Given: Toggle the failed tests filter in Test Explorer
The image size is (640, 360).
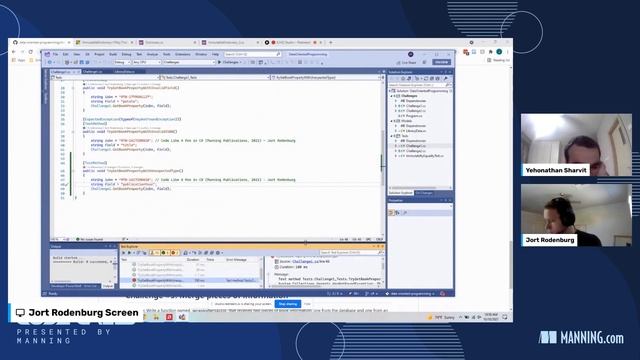Looking at the screenshot, I should coord(174,253).
